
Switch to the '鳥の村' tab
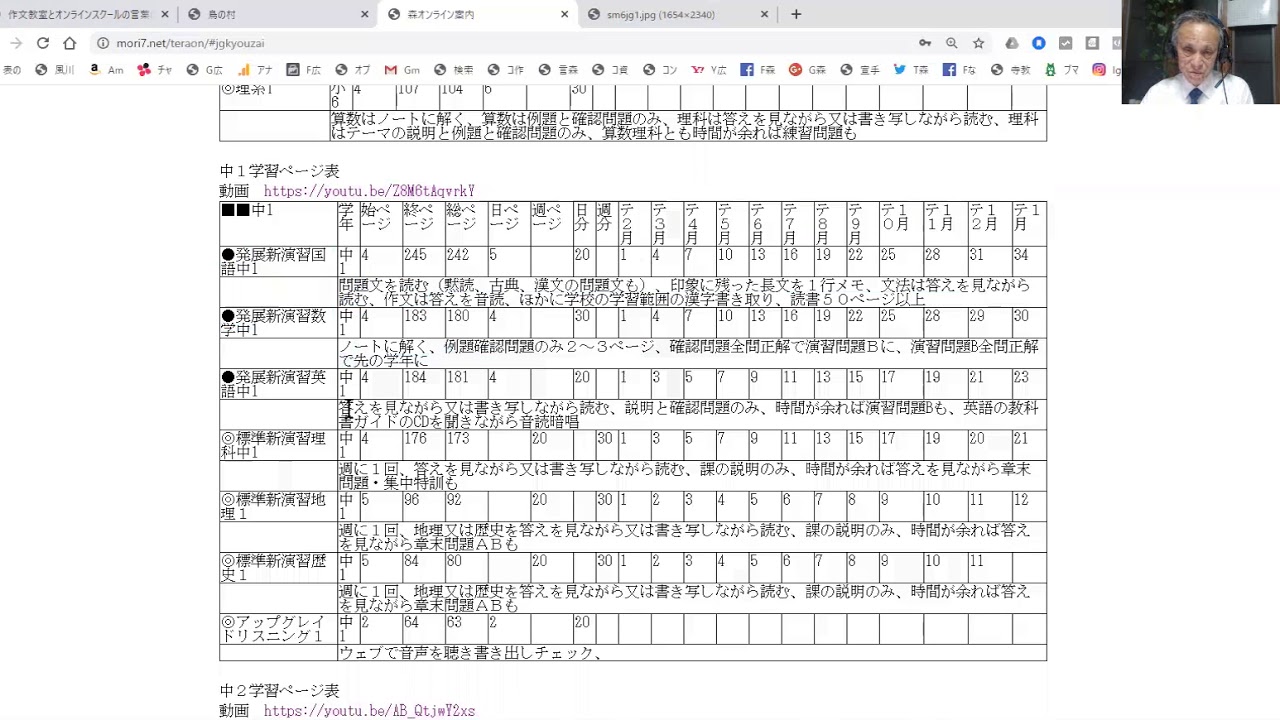(277, 14)
